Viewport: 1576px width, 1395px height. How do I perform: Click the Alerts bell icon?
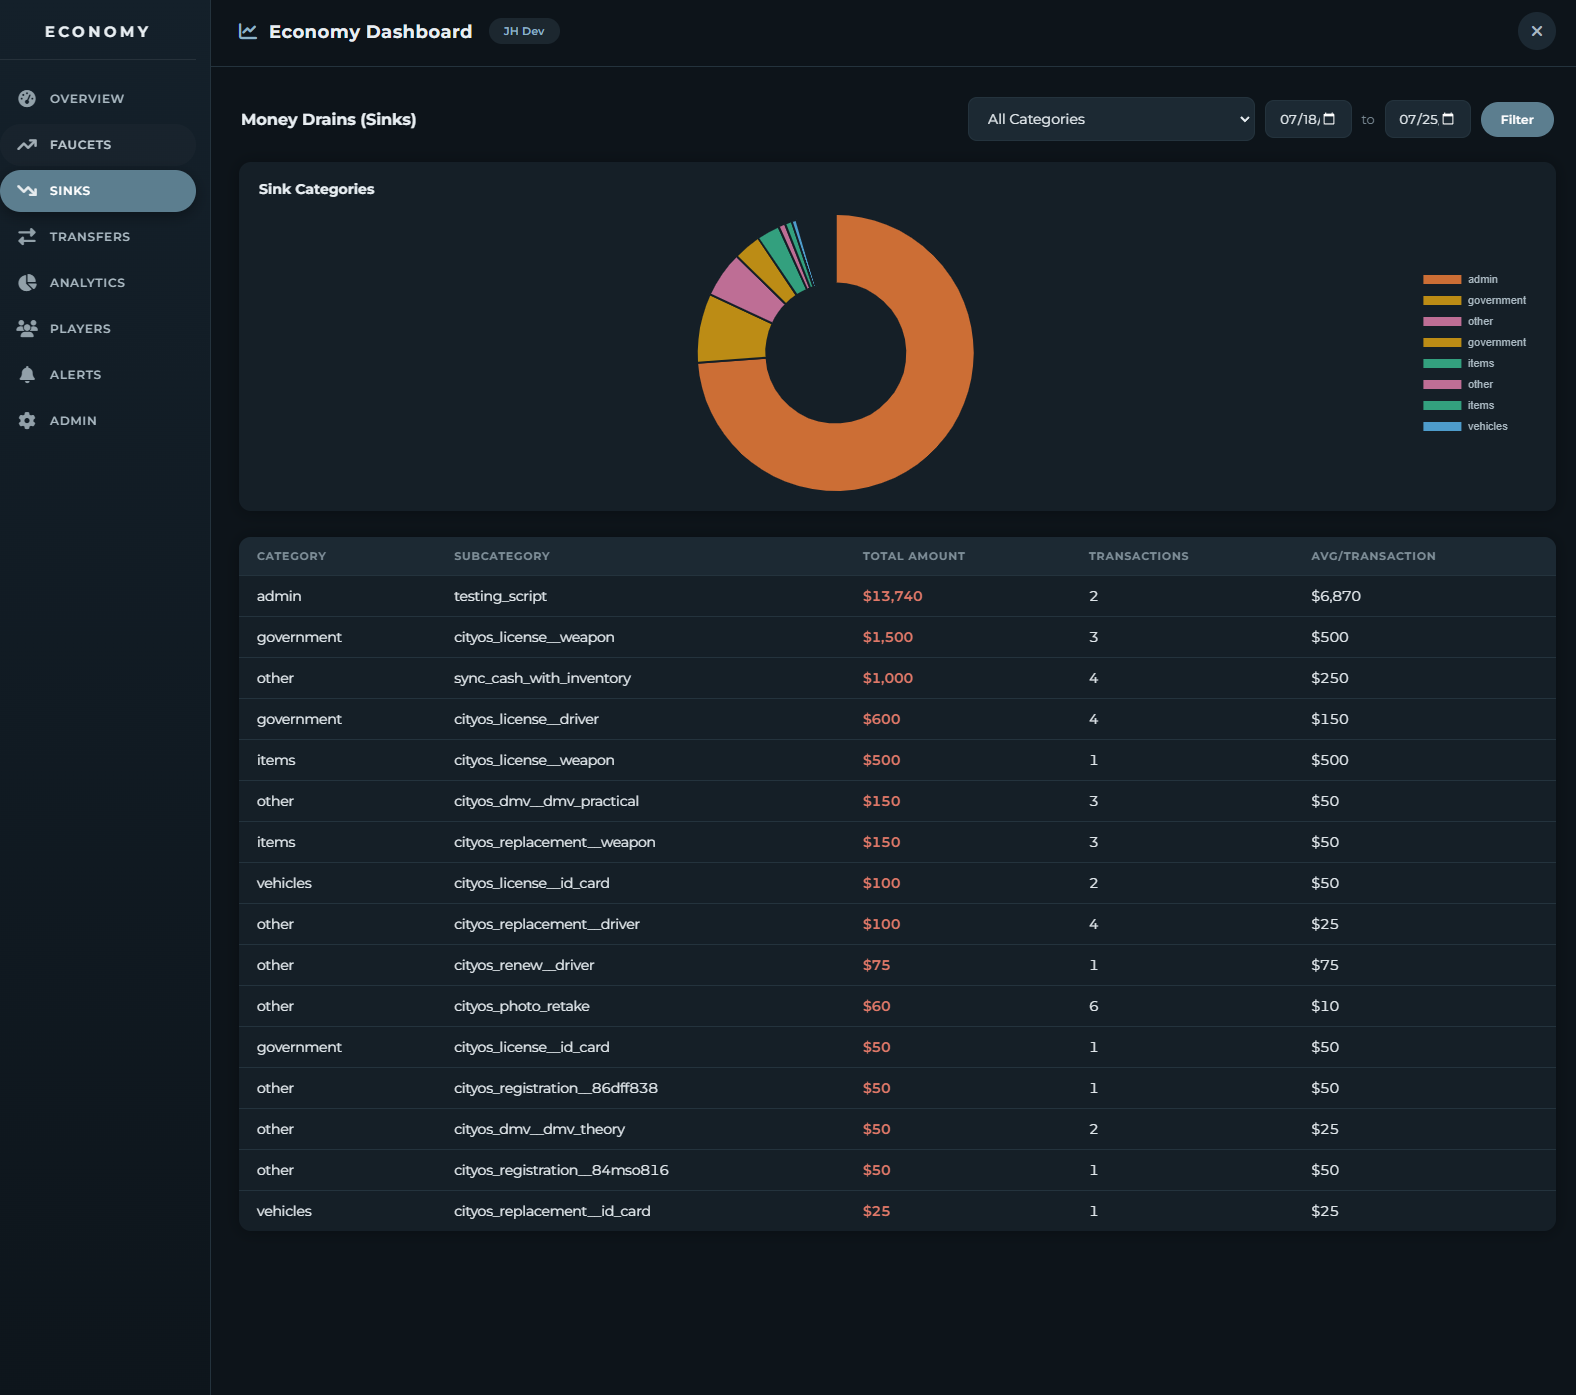(27, 374)
